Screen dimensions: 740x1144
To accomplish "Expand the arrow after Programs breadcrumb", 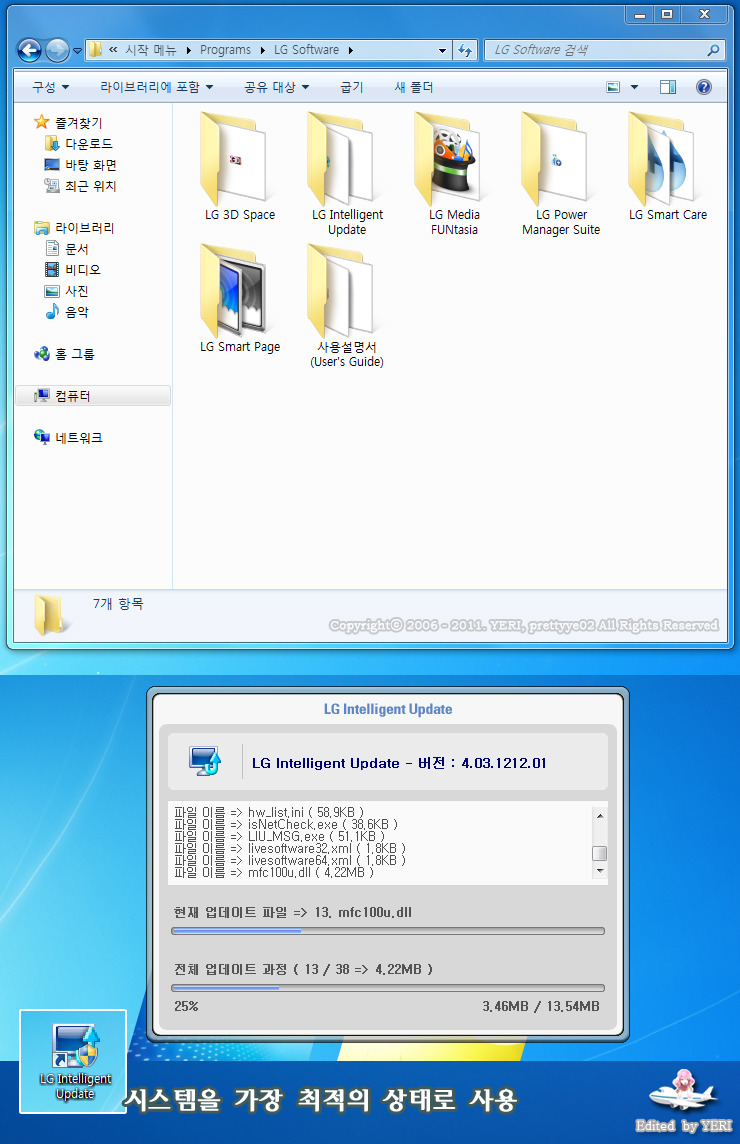I will (x=263, y=50).
